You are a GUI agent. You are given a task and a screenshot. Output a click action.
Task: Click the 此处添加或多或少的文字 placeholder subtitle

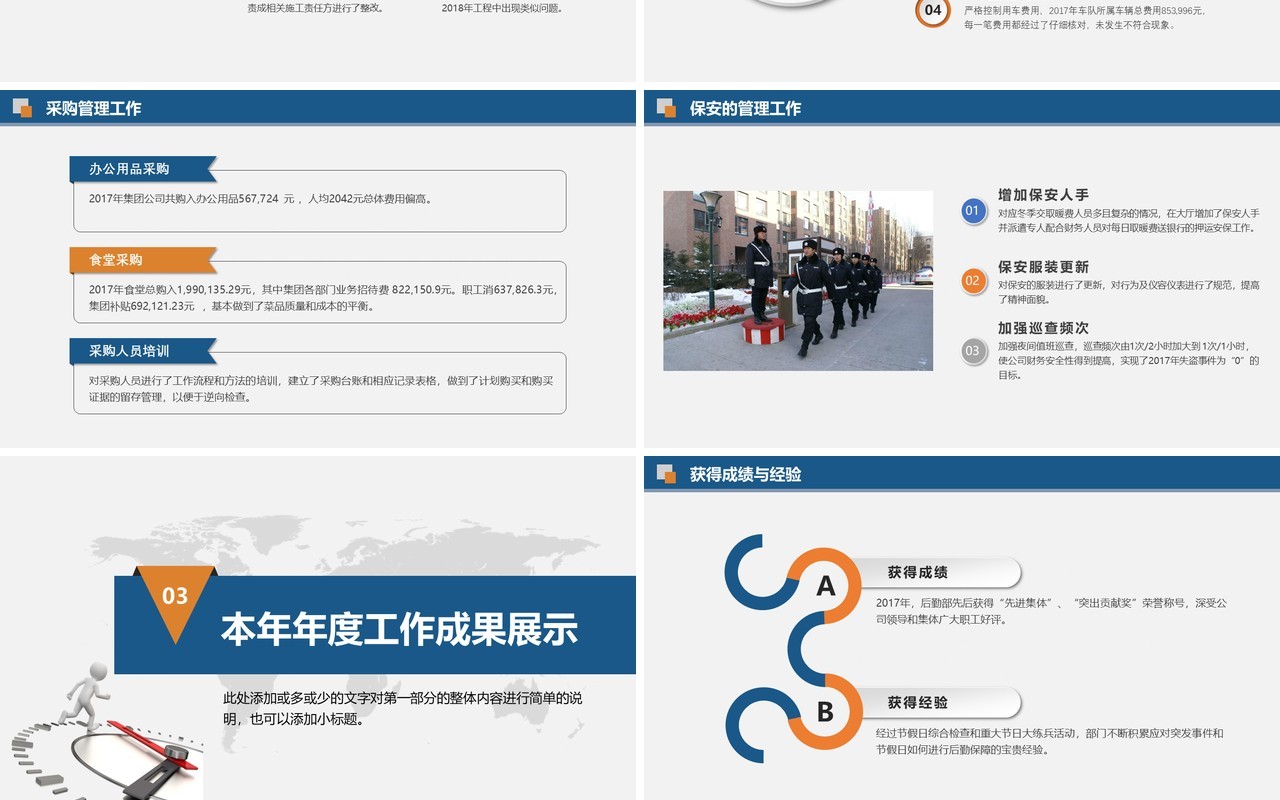(402, 708)
